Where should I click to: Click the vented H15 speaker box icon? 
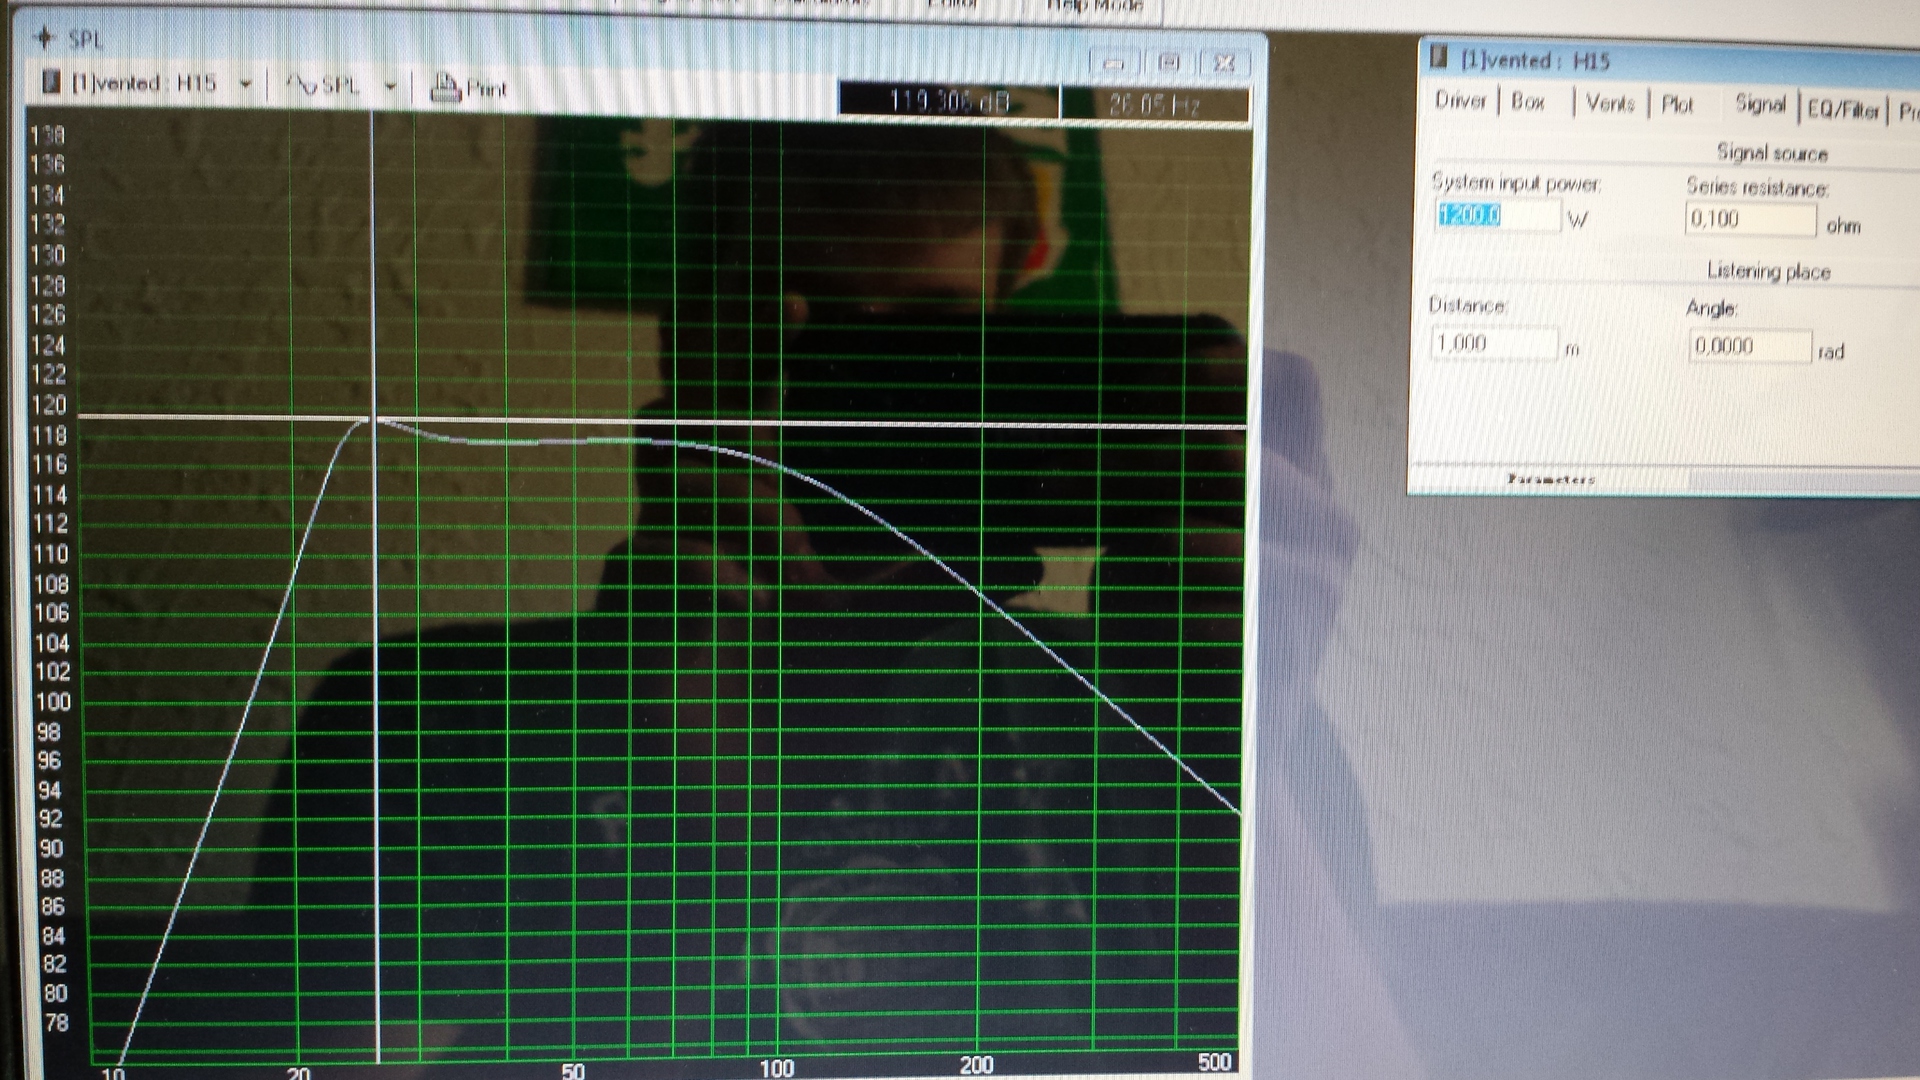[51, 82]
